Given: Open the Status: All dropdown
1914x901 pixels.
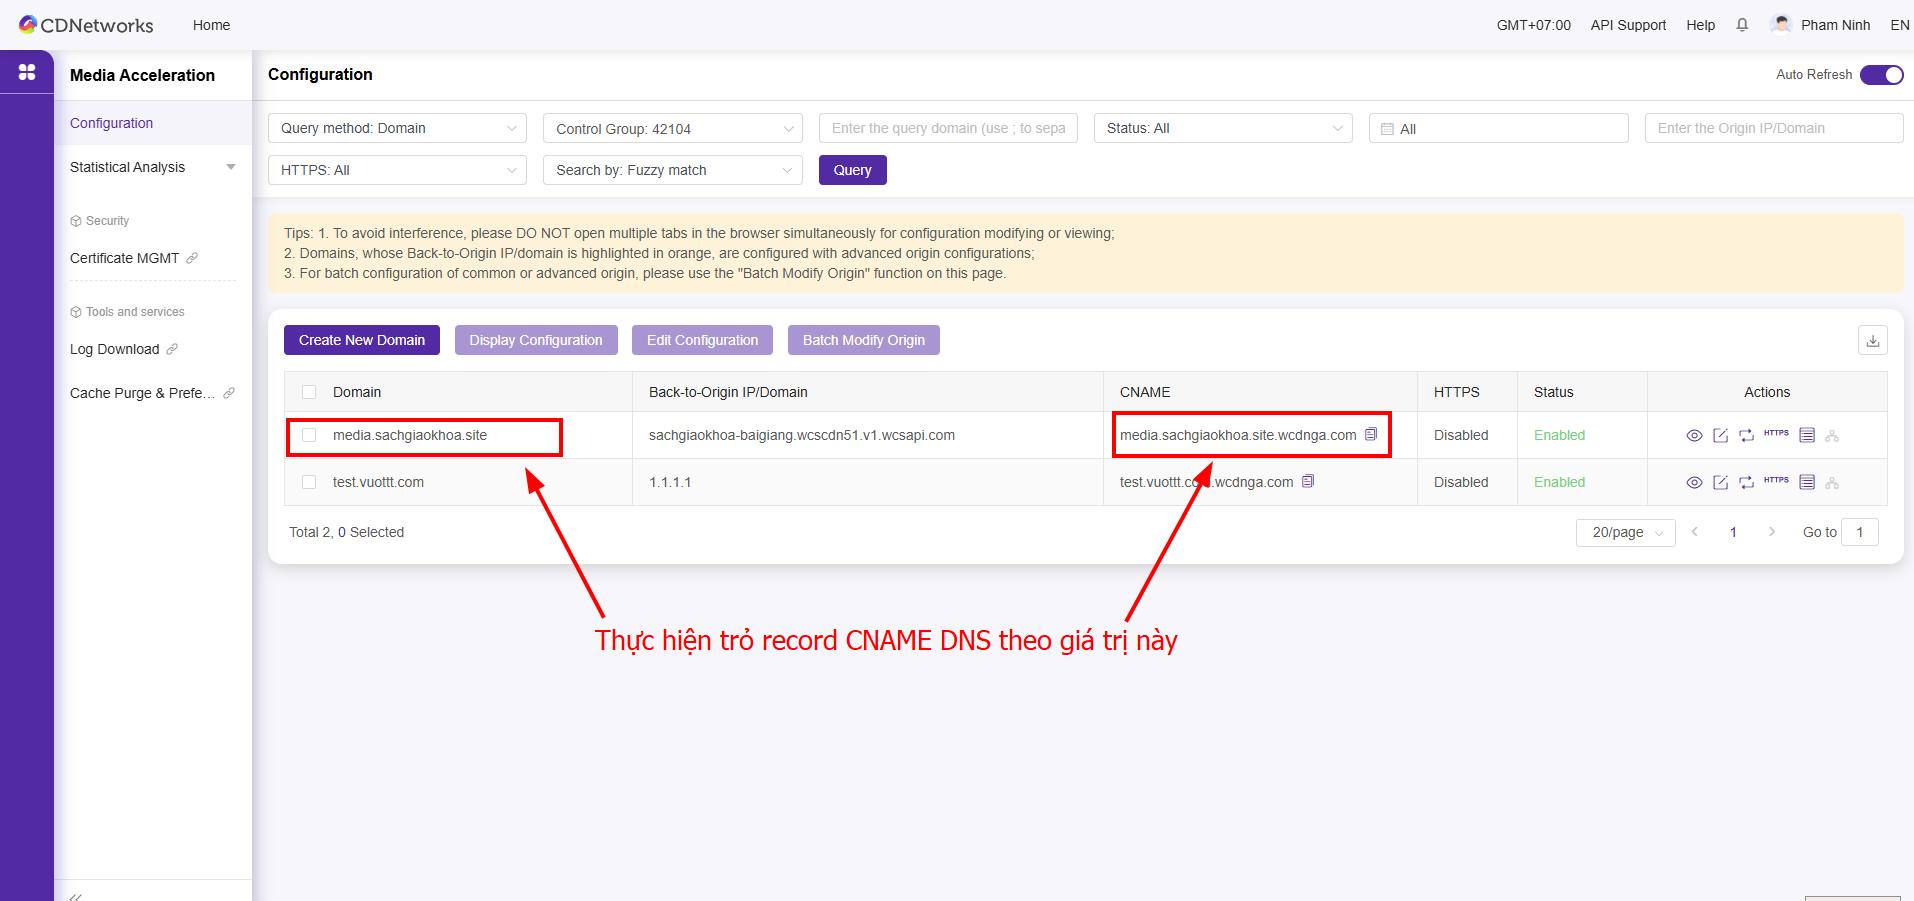Looking at the screenshot, I should point(1222,128).
